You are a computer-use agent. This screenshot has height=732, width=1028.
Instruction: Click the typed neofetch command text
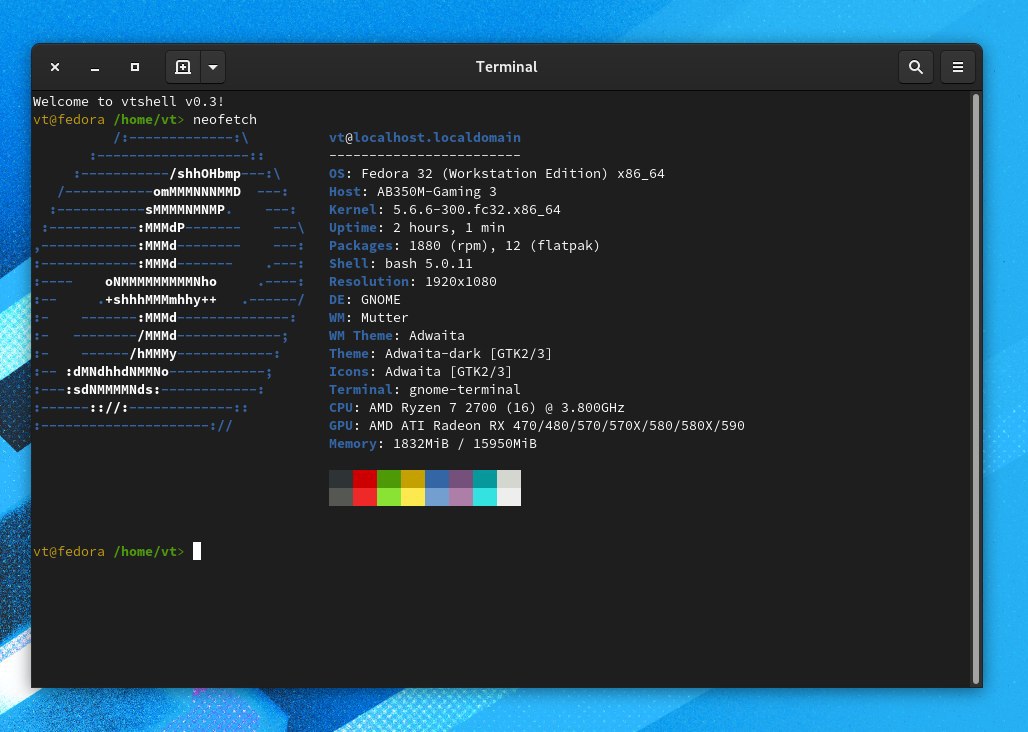(225, 119)
